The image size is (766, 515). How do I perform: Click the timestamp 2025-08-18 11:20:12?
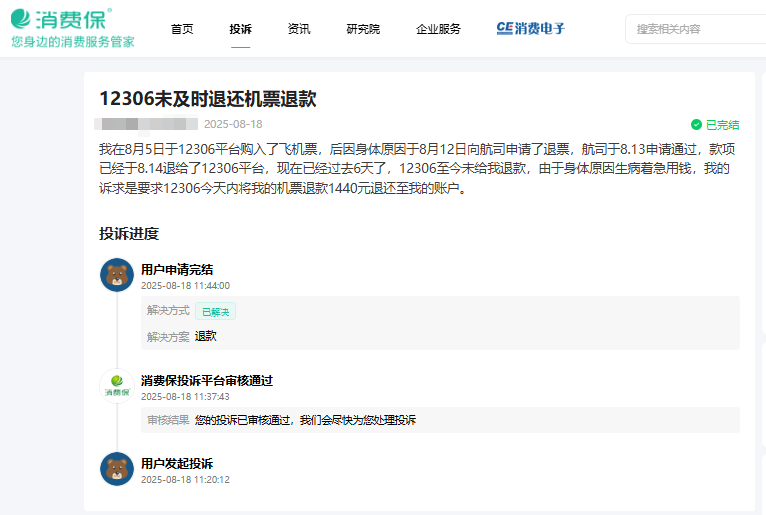click(x=185, y=479)
